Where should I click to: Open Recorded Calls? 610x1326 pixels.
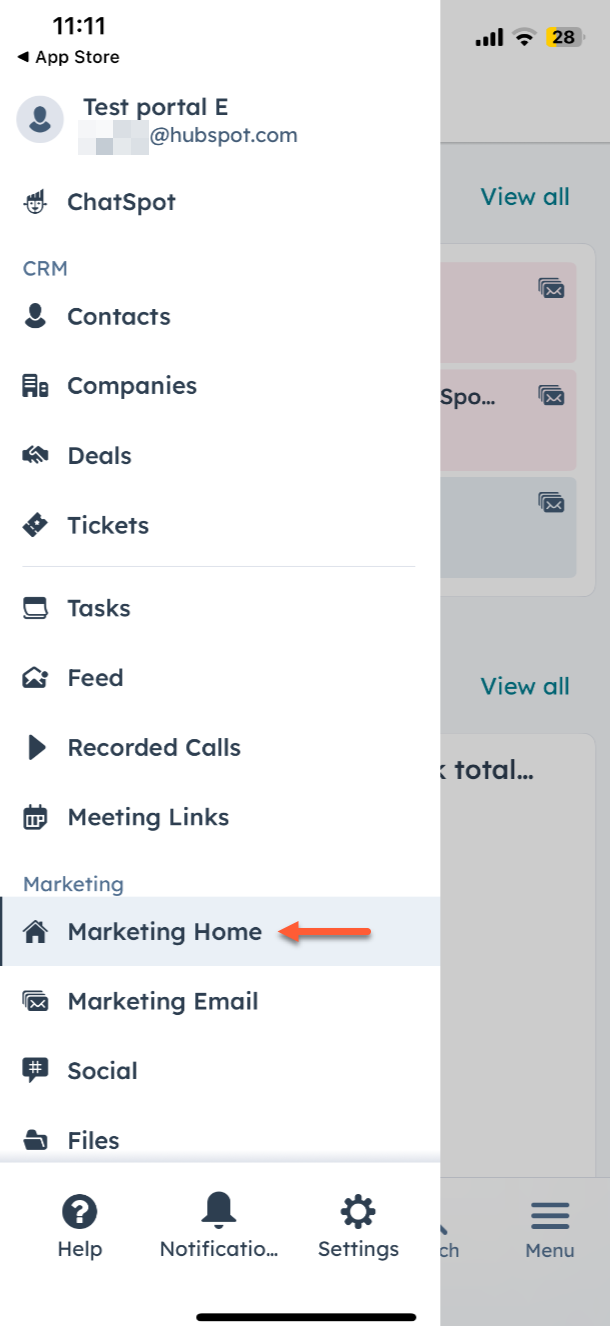click(x=153, y=747)
